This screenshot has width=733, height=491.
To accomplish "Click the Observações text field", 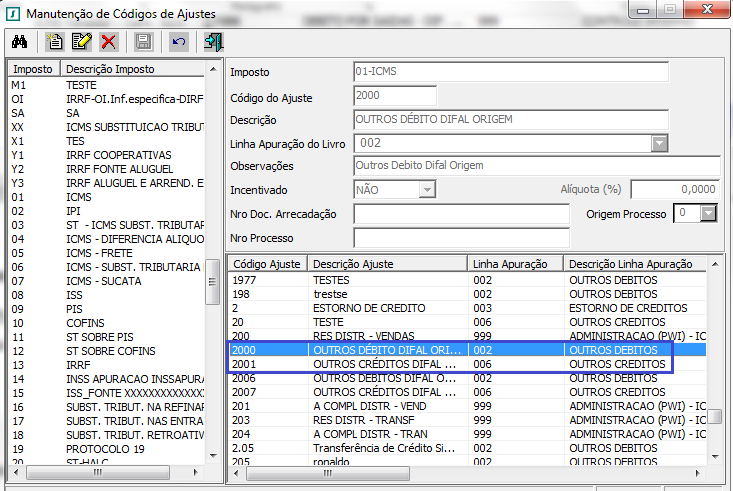I will pos(536,166).
